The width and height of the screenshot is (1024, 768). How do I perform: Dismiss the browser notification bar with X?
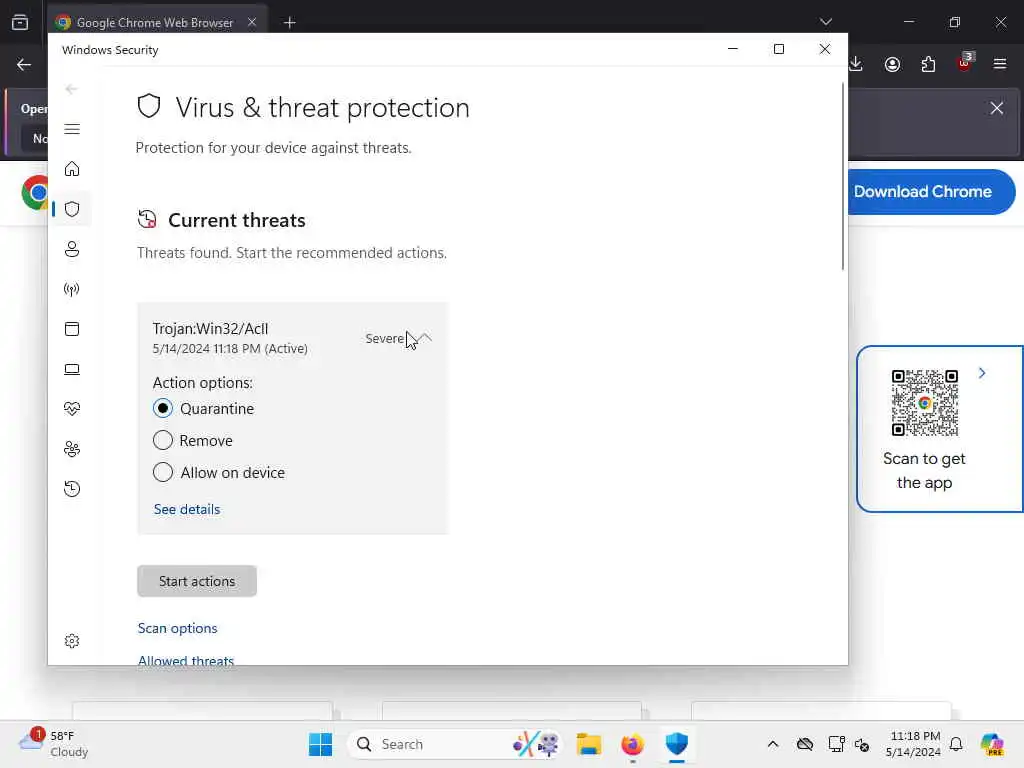coord(997,108)
